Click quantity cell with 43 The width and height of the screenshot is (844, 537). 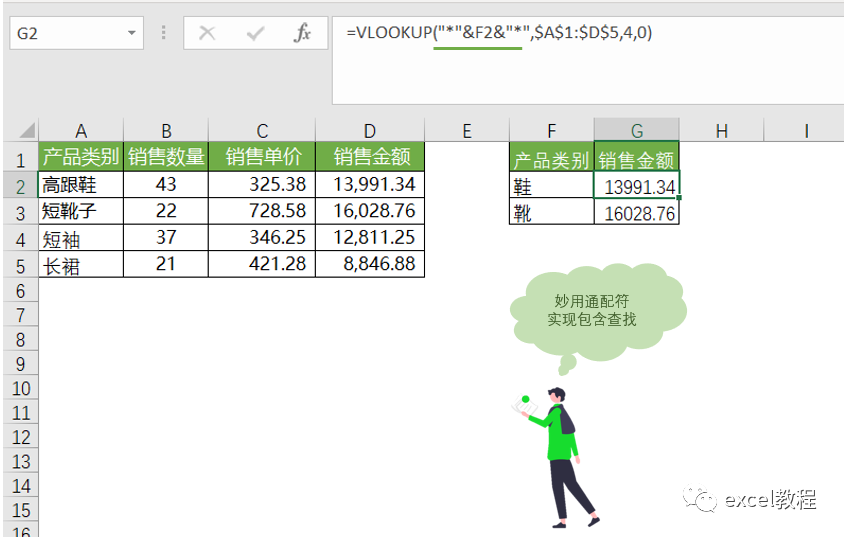point(166,185)
